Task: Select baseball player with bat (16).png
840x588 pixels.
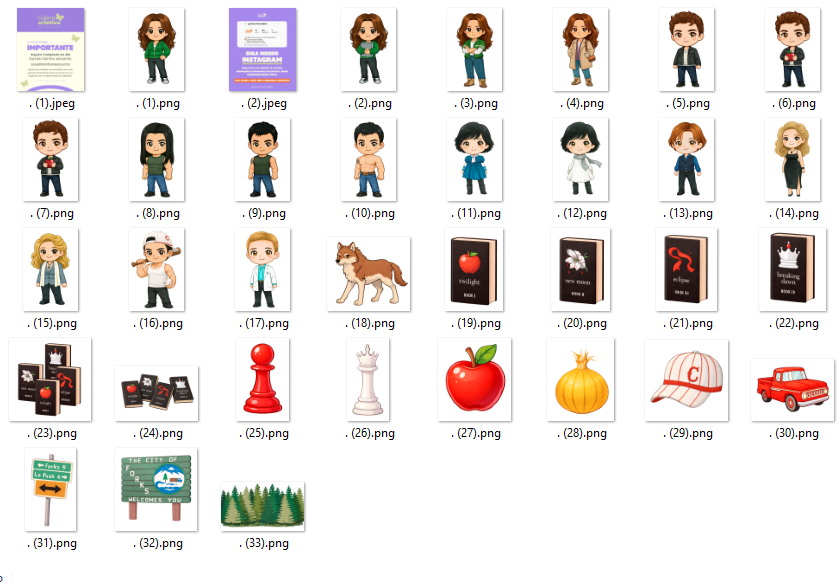Action: coord(156,269)
